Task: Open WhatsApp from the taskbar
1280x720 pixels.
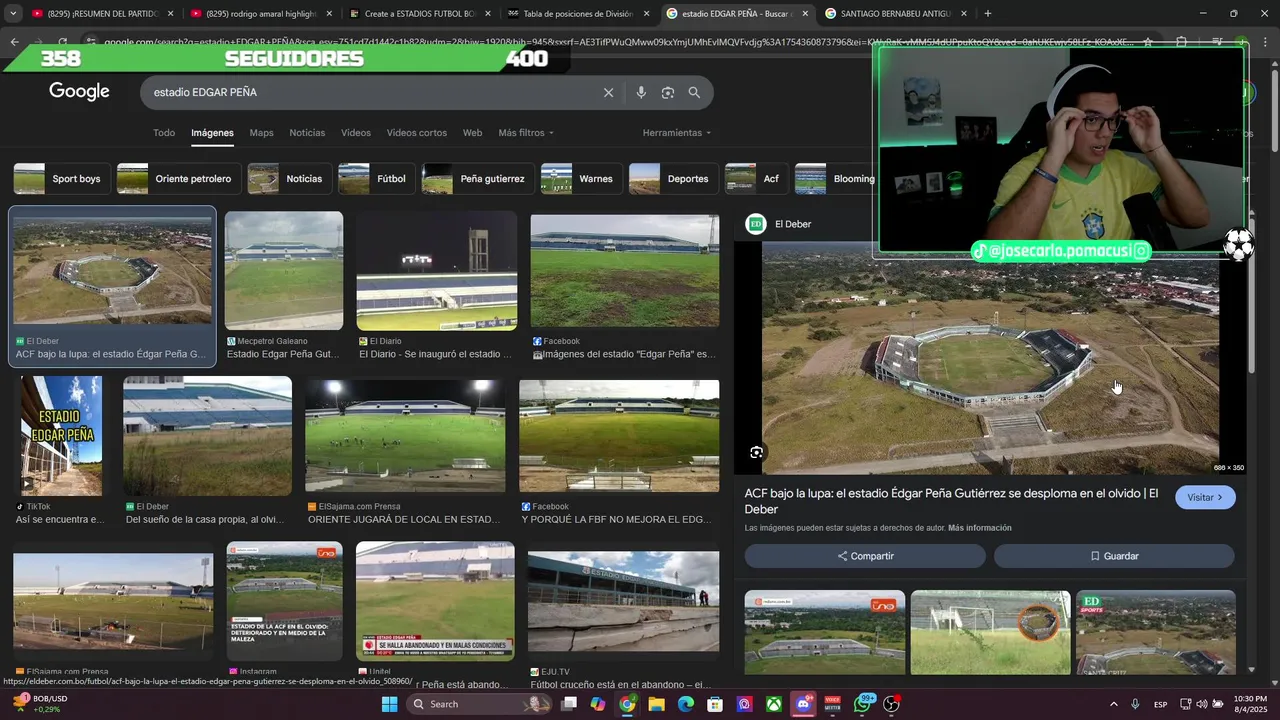Action: pyautogui.click(x=862, y=704)
